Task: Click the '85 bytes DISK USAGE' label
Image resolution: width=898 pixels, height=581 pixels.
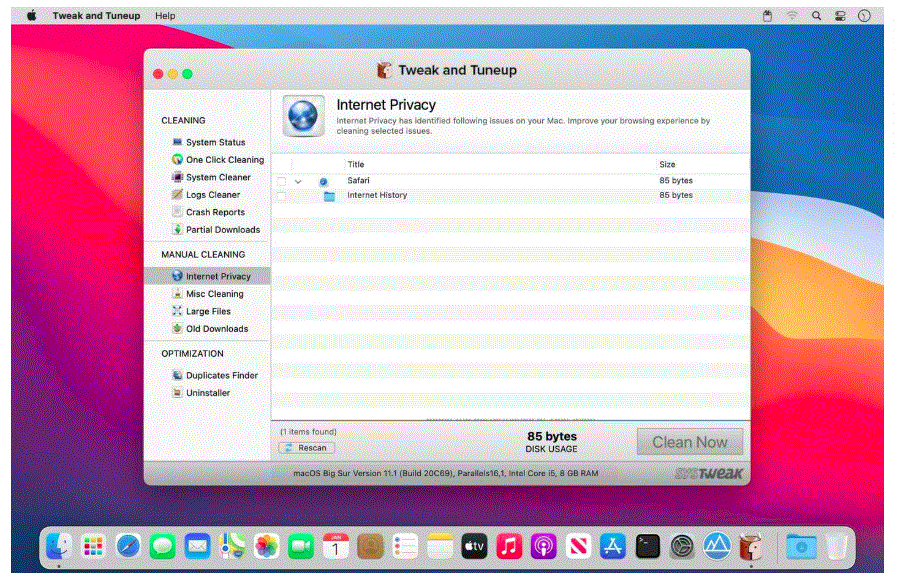Action: pos(552,442)
